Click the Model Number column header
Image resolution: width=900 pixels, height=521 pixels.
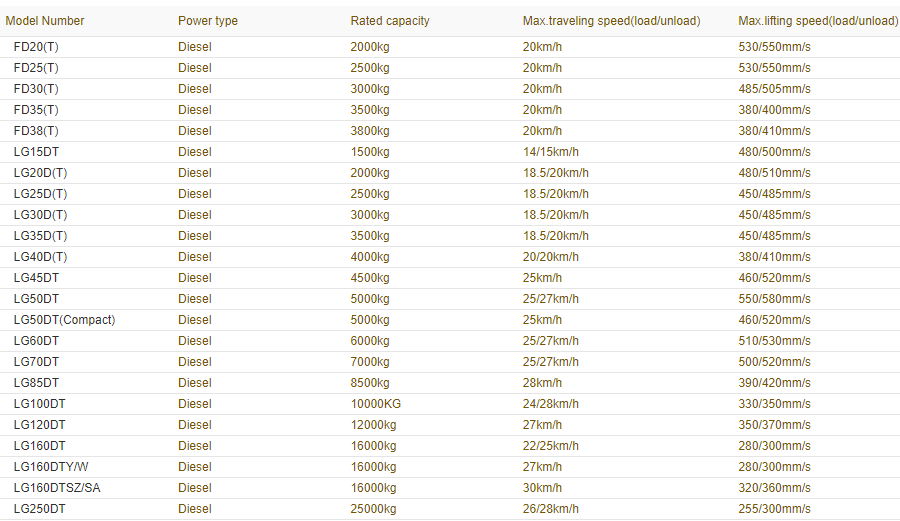tap(45, 21)
